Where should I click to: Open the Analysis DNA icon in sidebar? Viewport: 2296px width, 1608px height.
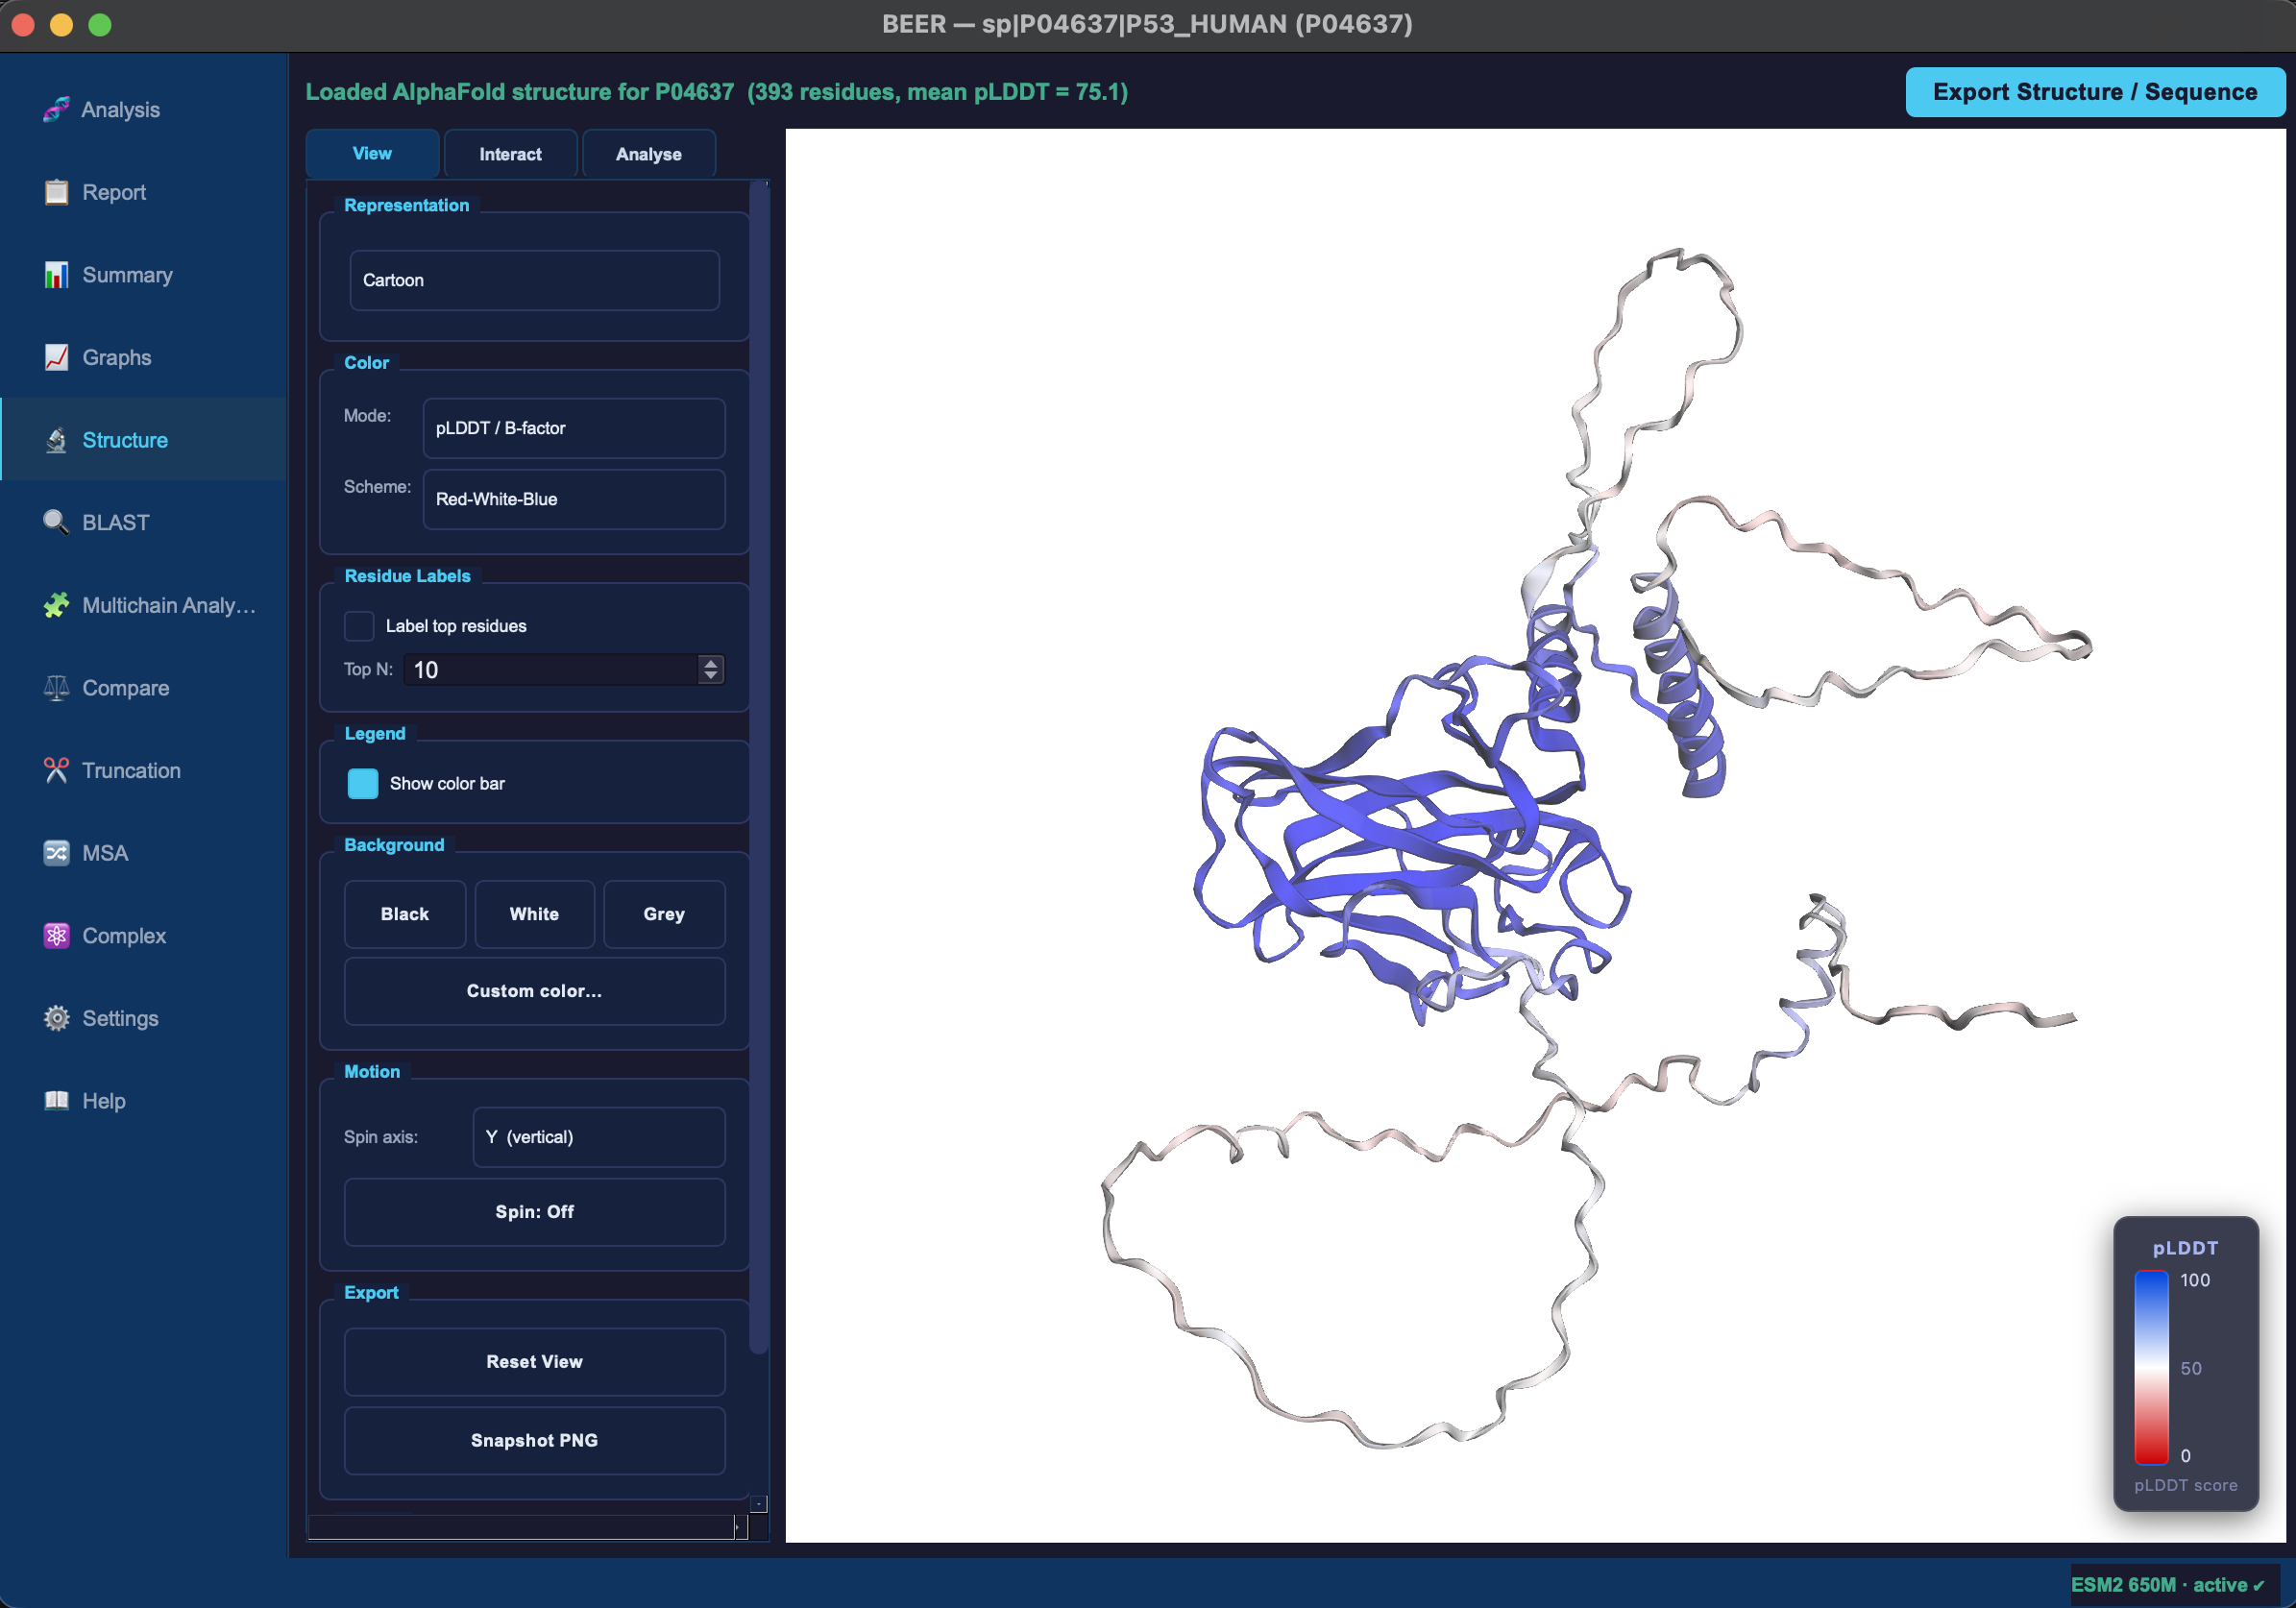pos(56,109)
